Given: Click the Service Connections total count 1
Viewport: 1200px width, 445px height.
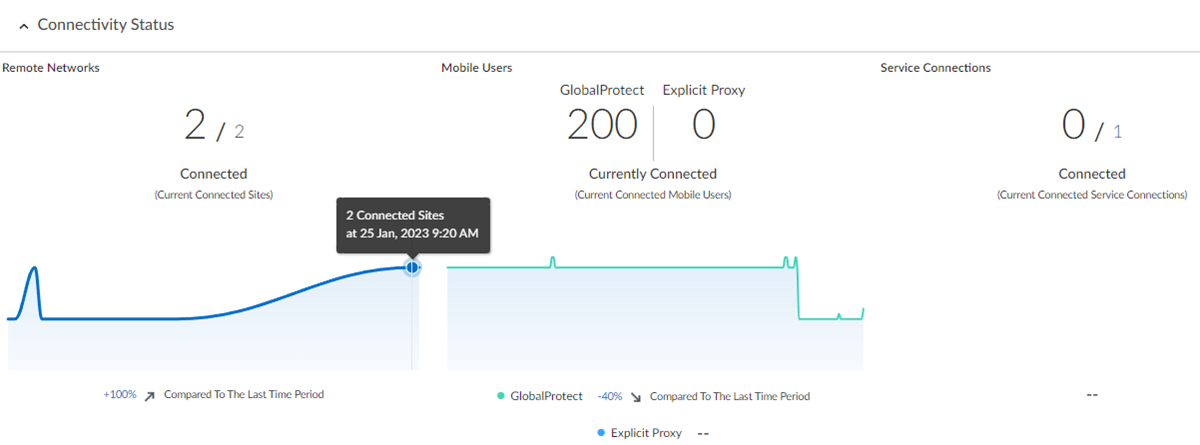Looking at the screenshot, I should 1117,131.
